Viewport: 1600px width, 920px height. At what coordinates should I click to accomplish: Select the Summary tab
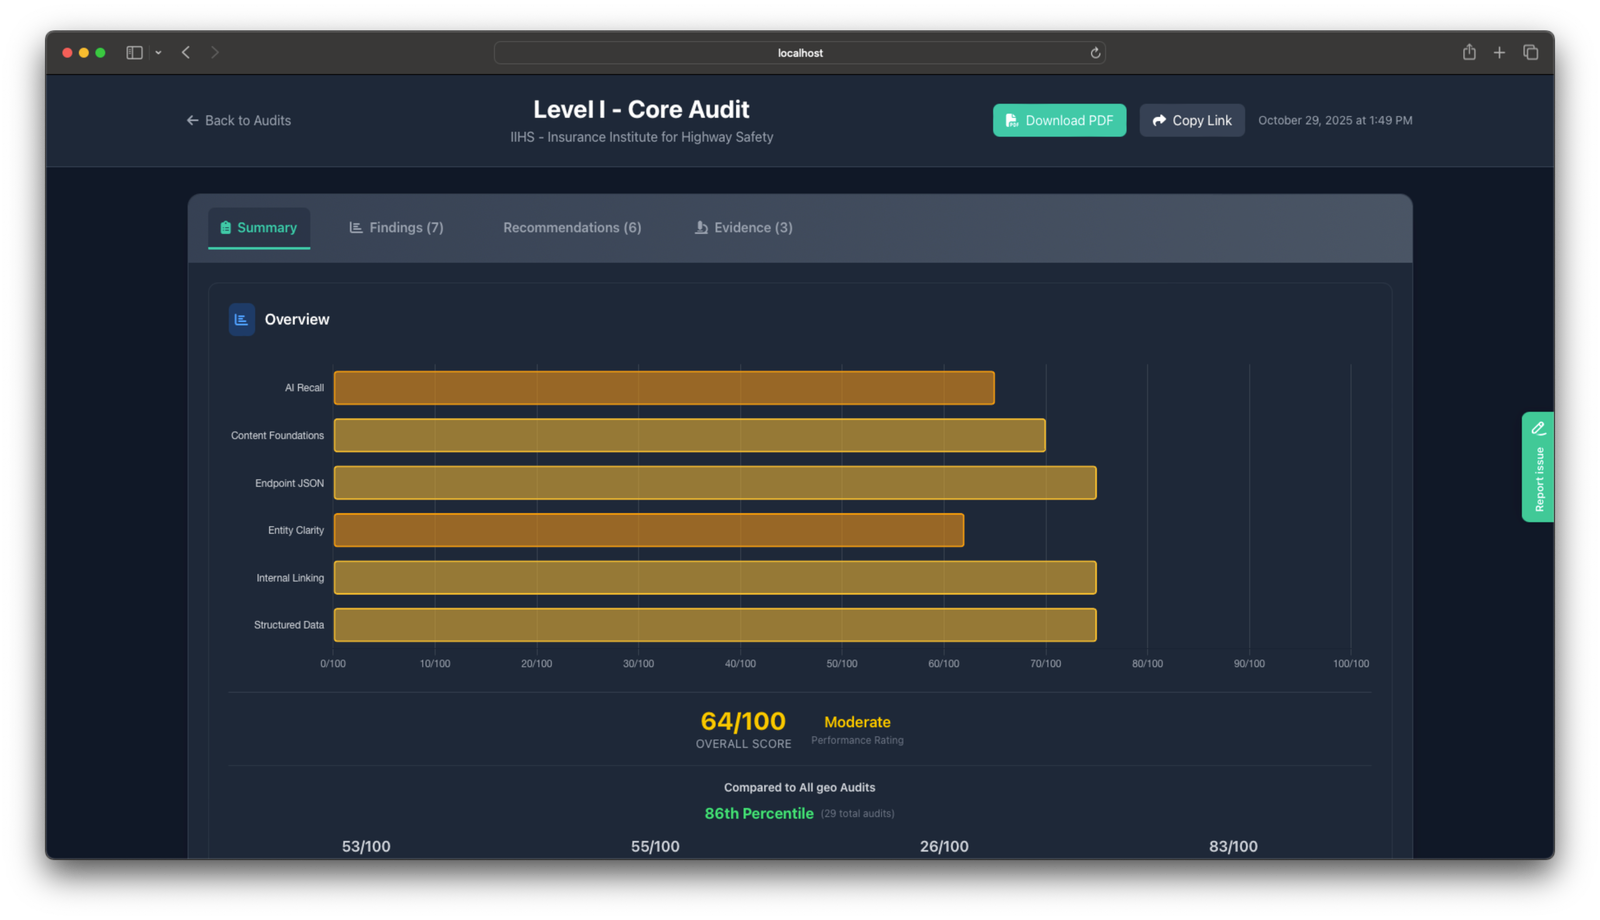pos(259,228)
